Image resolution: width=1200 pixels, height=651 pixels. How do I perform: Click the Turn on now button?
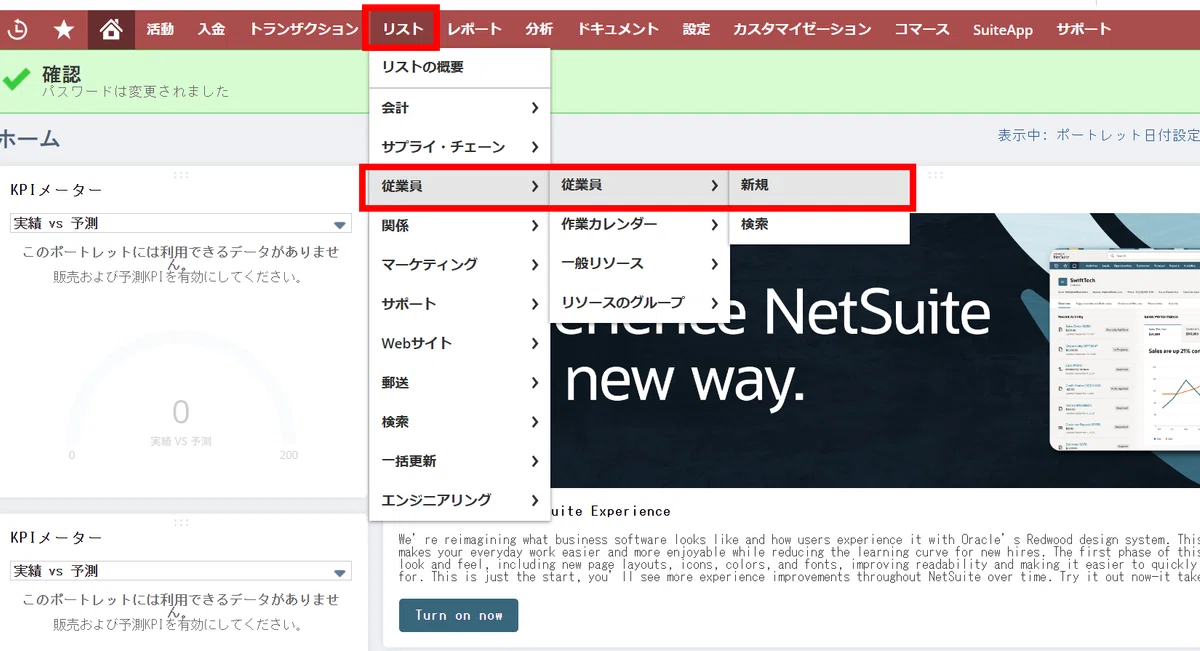tap(458, 615)
